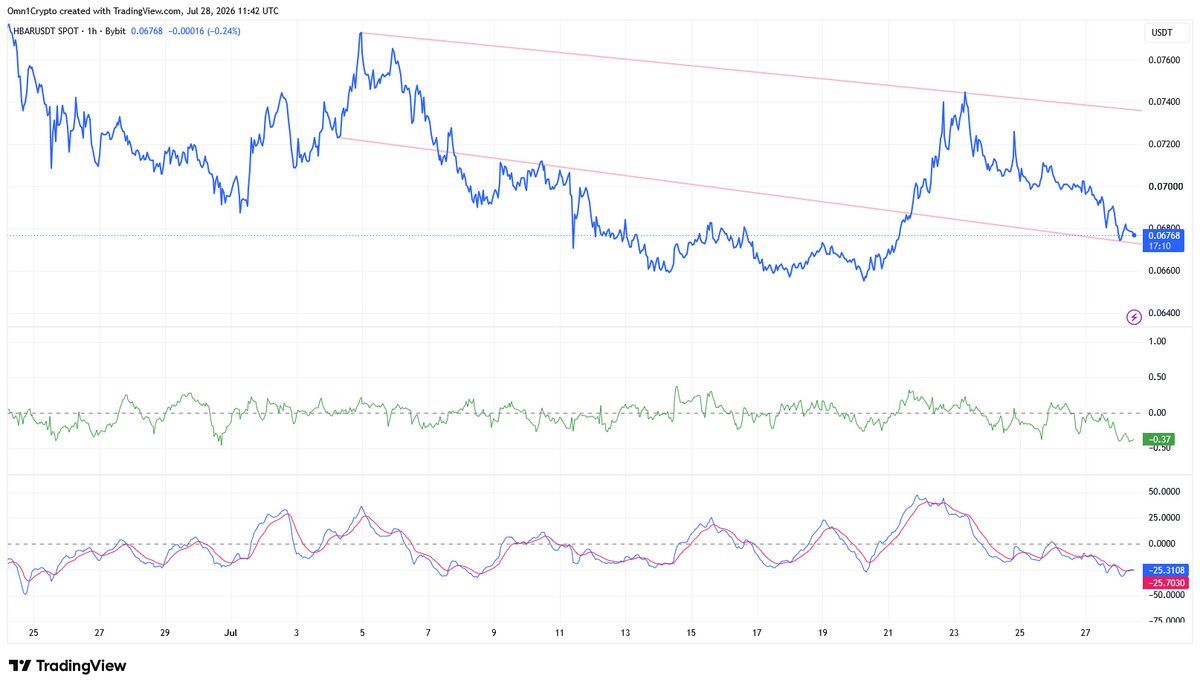Click the 25.0000 oscillator axis label
Image resolution: width=1200 pixels, height=688 pixels.
pos(1164,518)
